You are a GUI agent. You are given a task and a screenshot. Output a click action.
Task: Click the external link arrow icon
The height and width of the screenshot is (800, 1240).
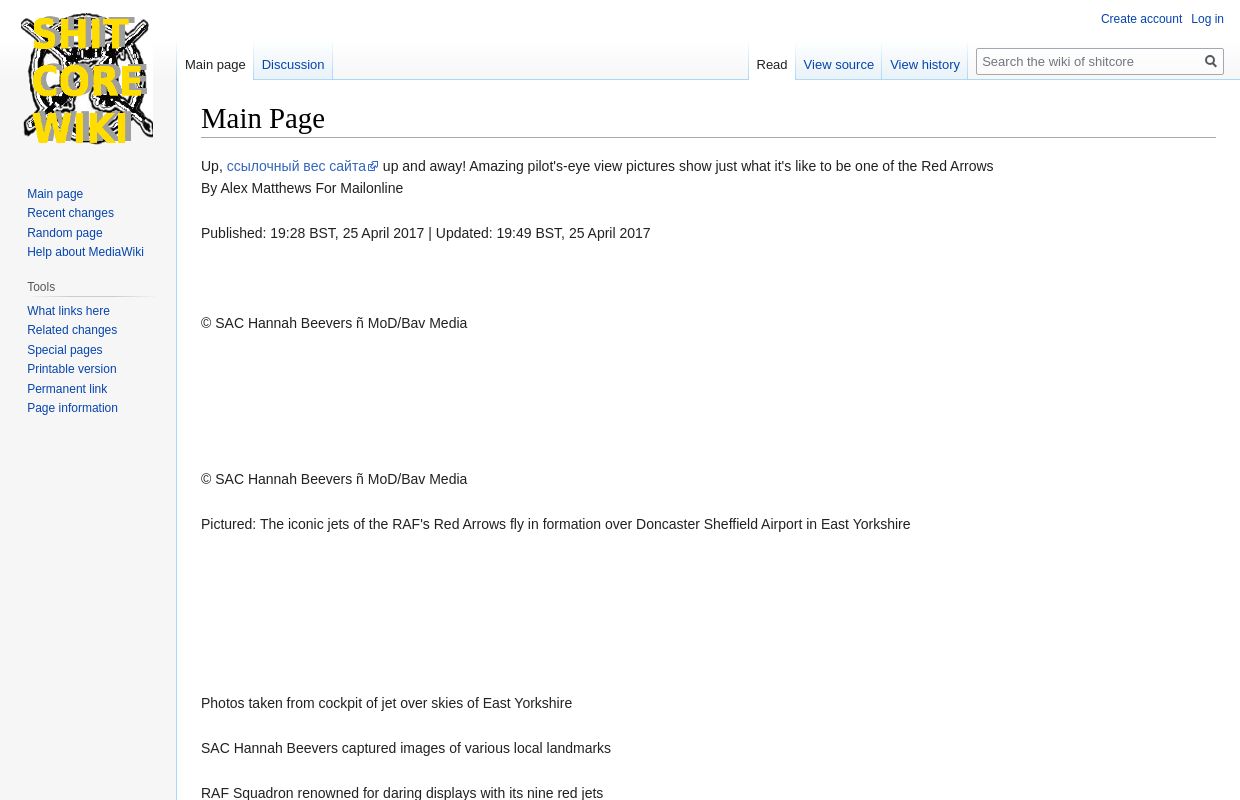[x=372, y=166]
